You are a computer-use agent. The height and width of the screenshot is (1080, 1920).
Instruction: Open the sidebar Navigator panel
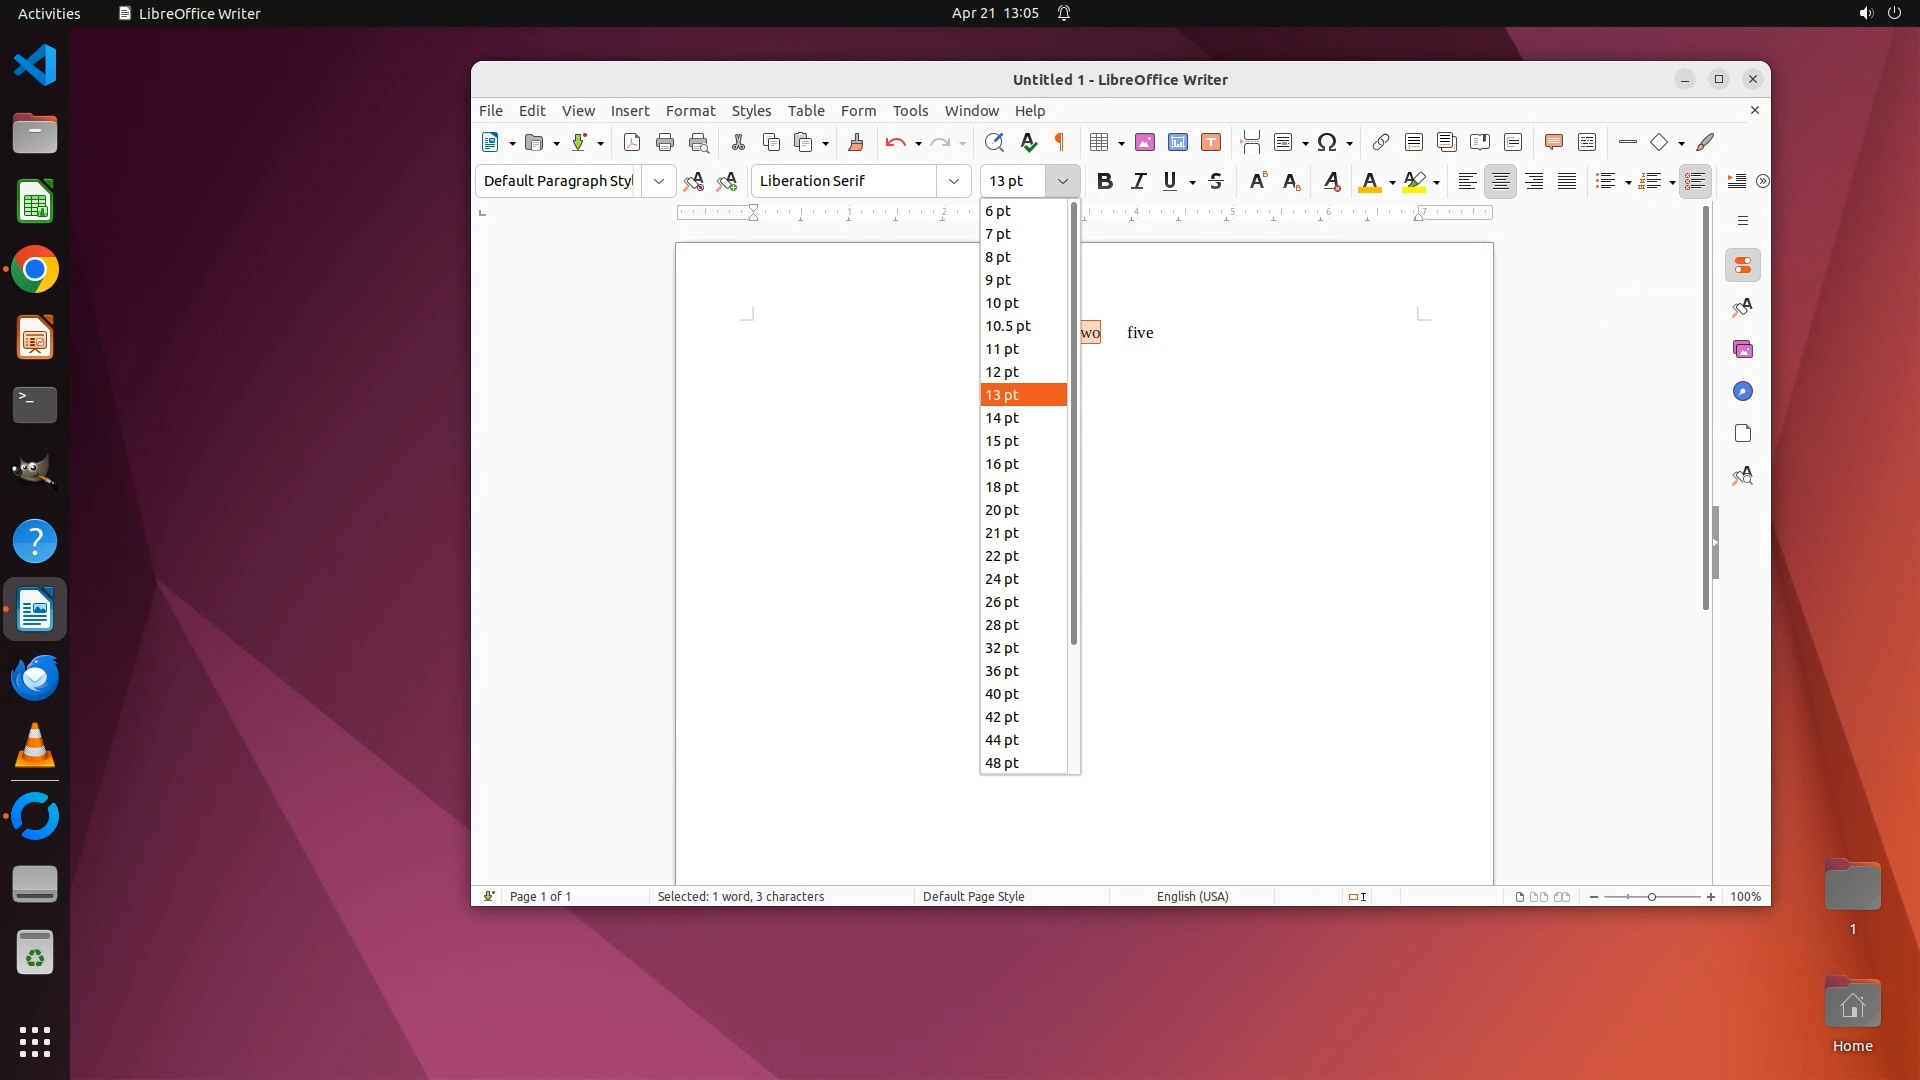click(1743, 392)
